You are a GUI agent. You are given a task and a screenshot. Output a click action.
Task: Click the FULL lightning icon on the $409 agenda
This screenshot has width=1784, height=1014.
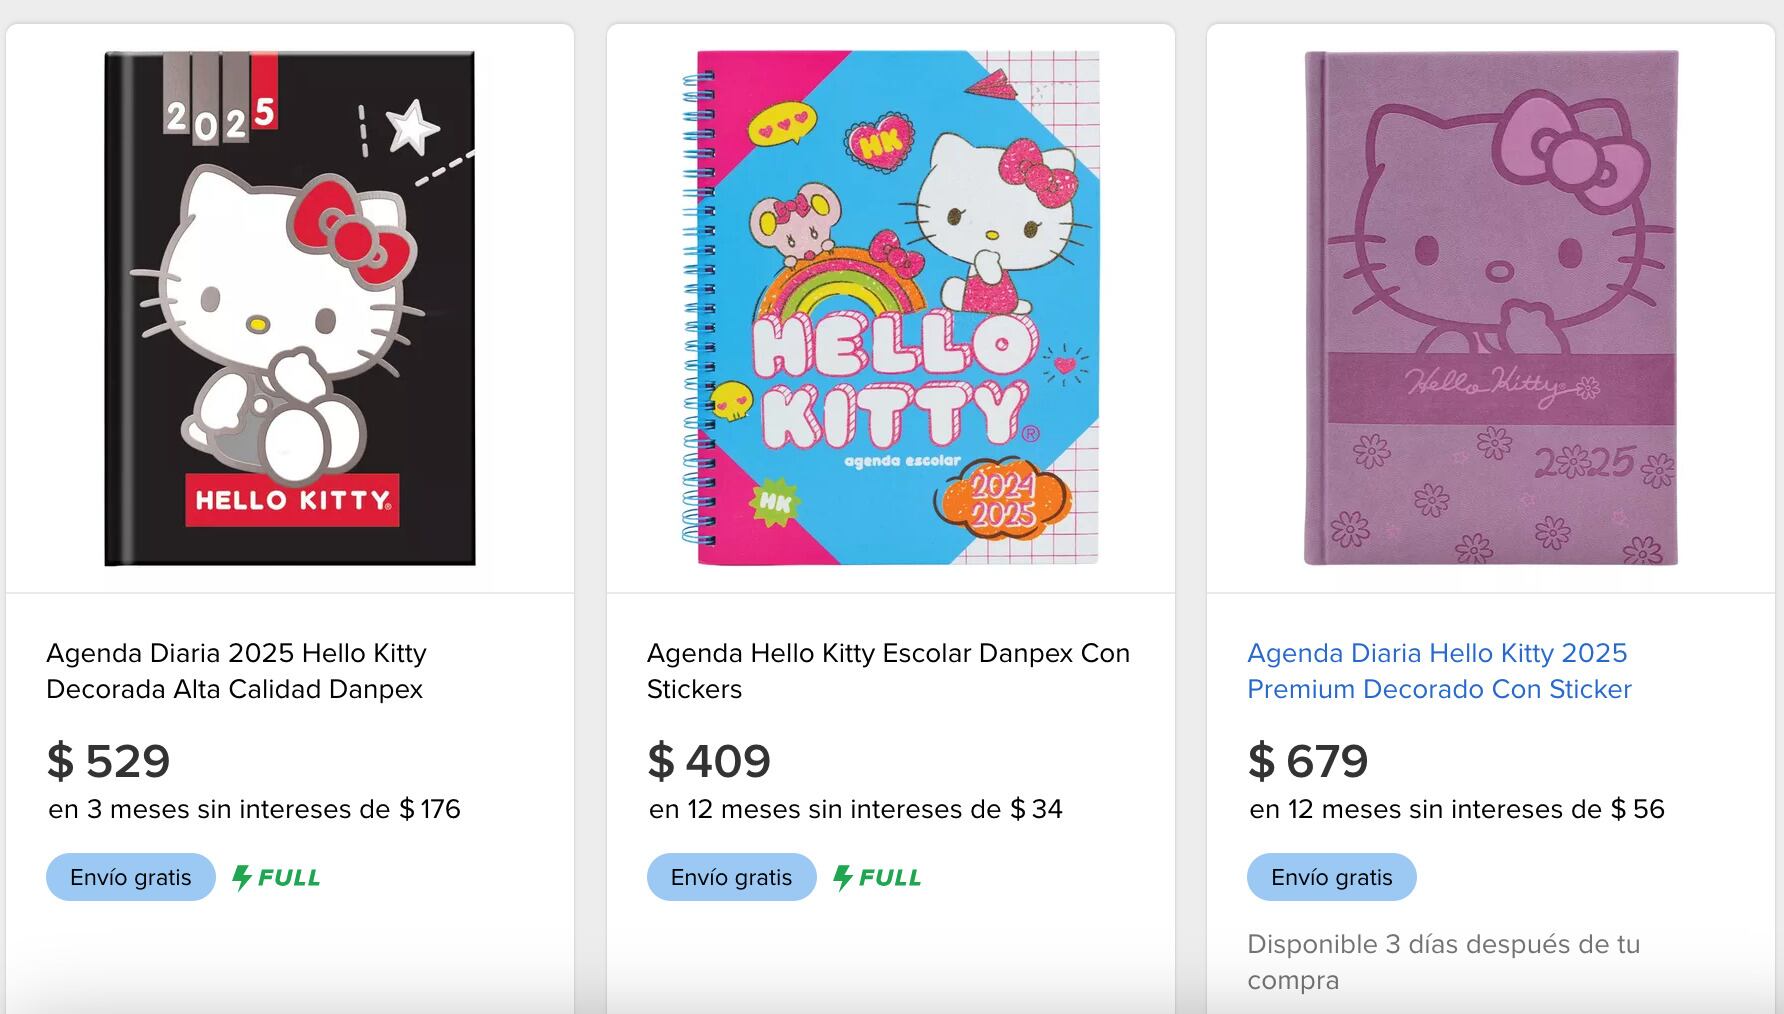coord(843,878)
